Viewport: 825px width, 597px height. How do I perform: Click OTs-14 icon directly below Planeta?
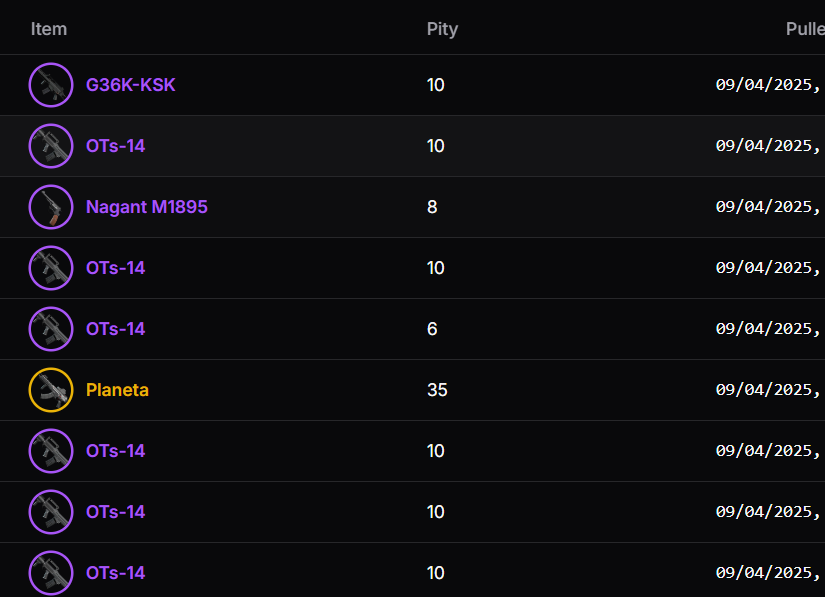(51, 451)
